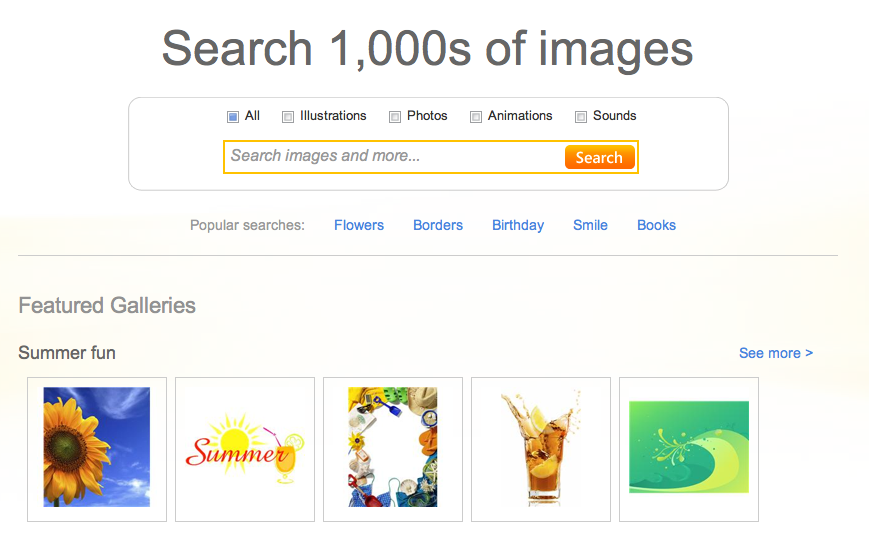The height and width of the screenshot is (547, 869).
Task: Enable the Illustrations checkbox
Action: tap(288, 117)
